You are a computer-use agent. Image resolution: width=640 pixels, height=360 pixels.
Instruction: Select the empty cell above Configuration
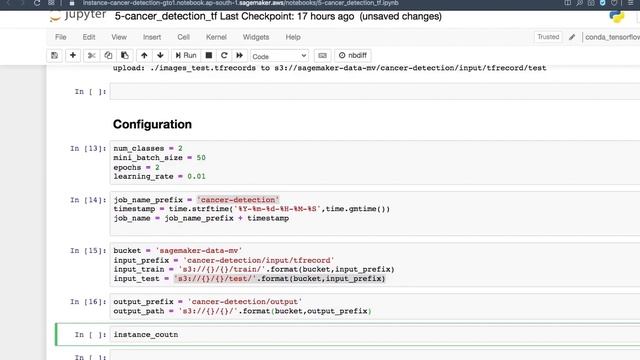coord(375,91)
